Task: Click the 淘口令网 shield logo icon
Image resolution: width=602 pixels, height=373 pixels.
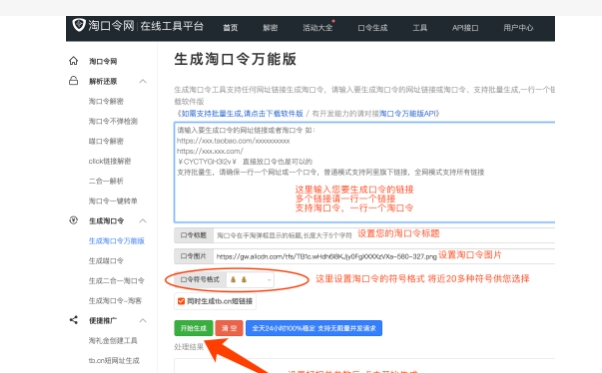Action: click(x=79, y=25)
